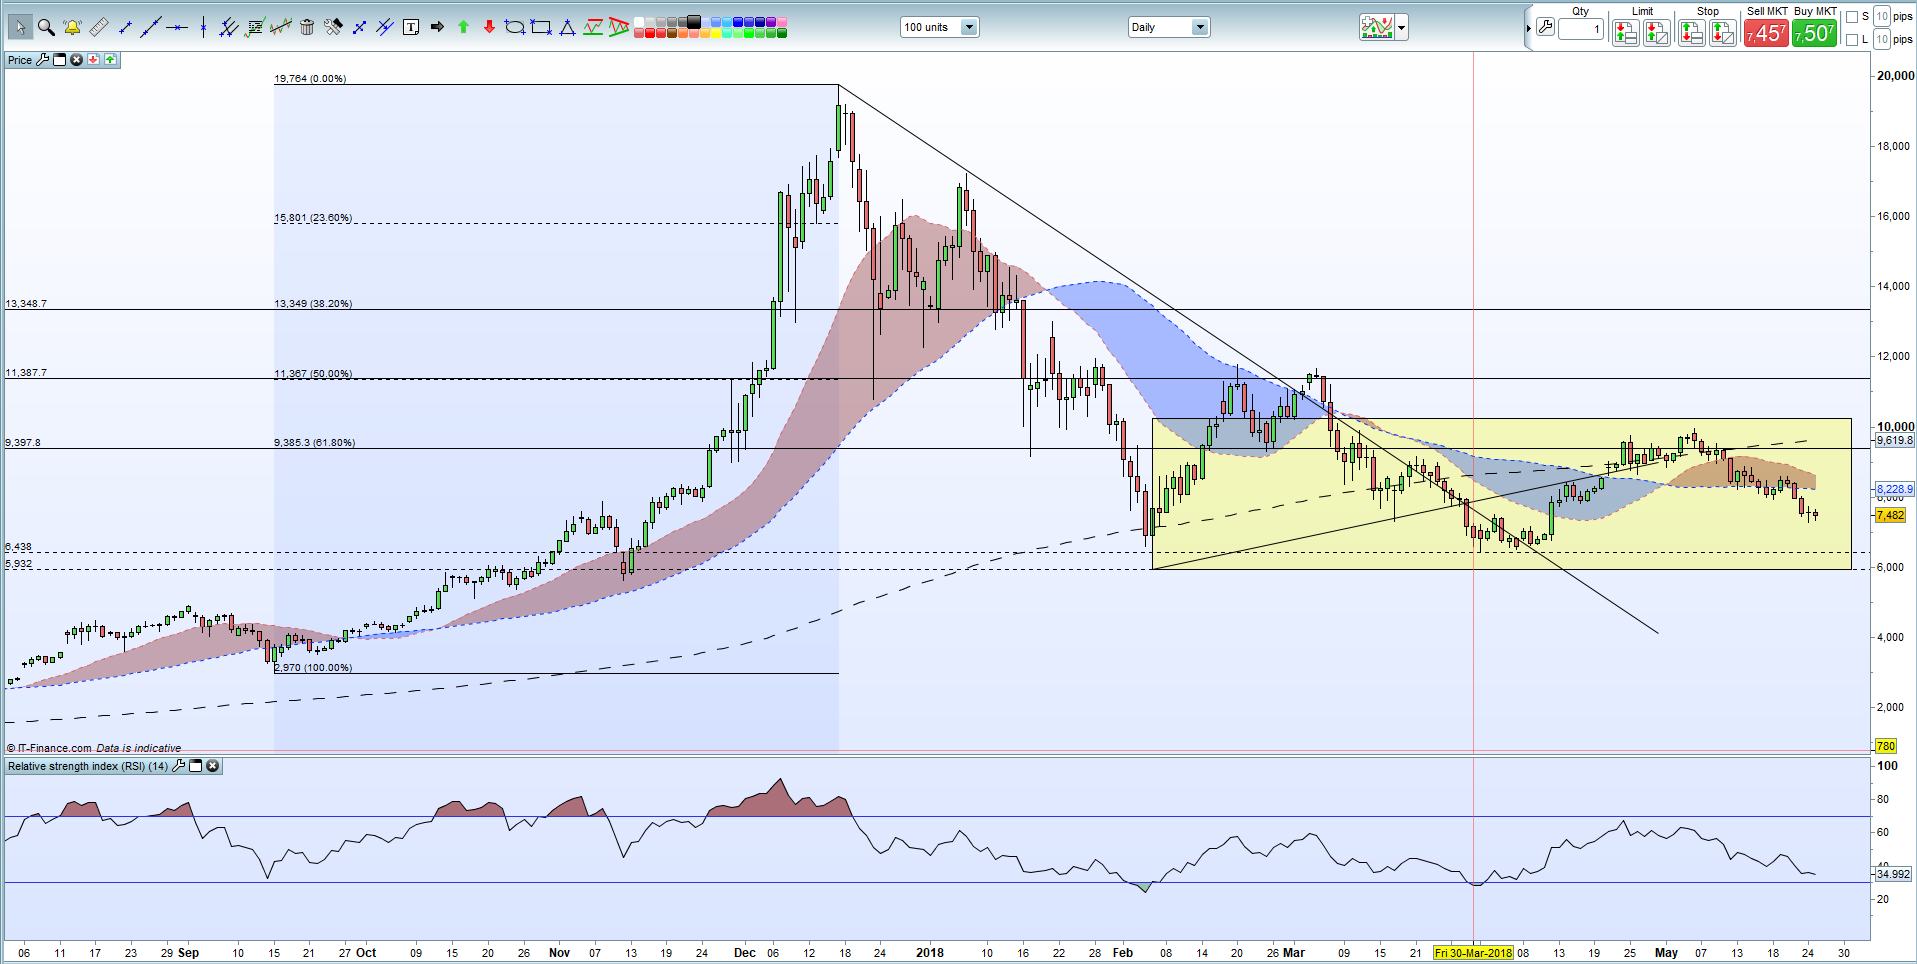Remove the RSI indicator with X icon
1917x964 pixels.
point(213,766)
